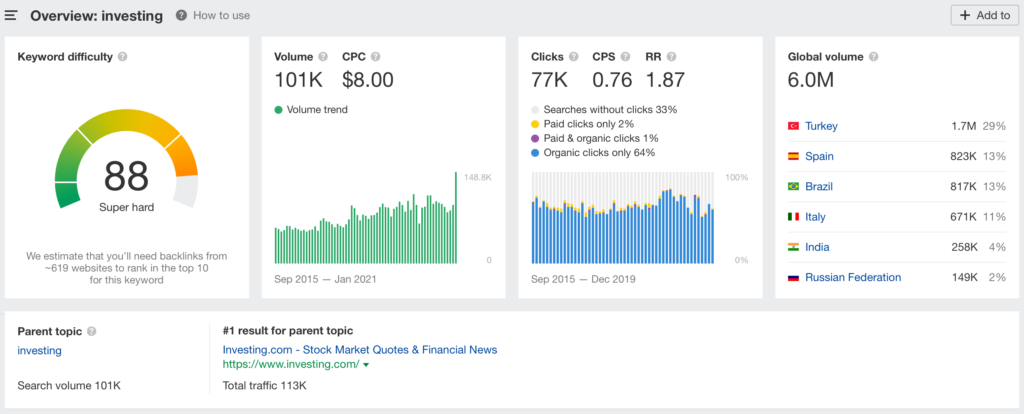
Task: Click the RR help icon
Action: (x=671, y=57)
